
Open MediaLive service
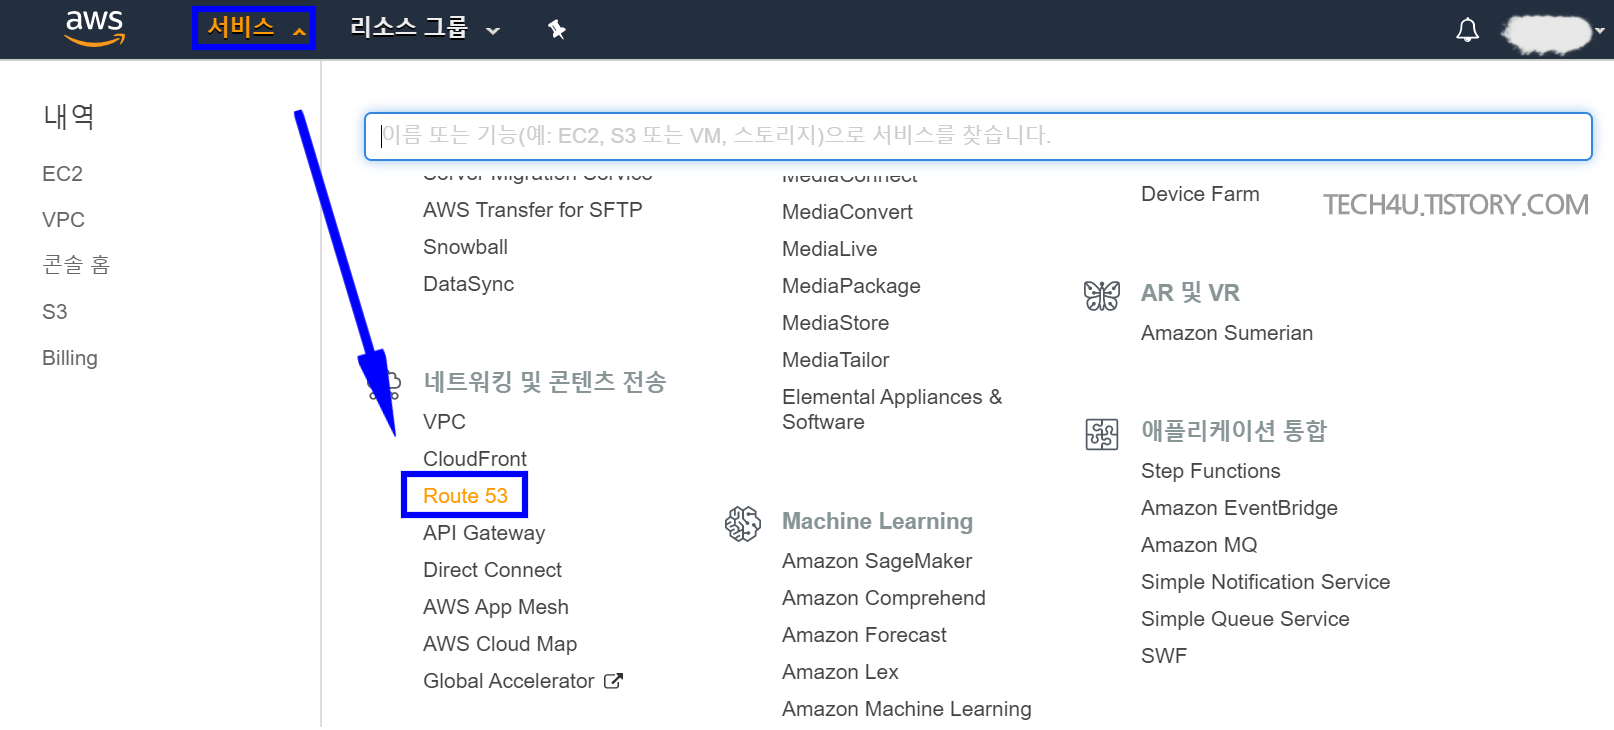(830, 249)
